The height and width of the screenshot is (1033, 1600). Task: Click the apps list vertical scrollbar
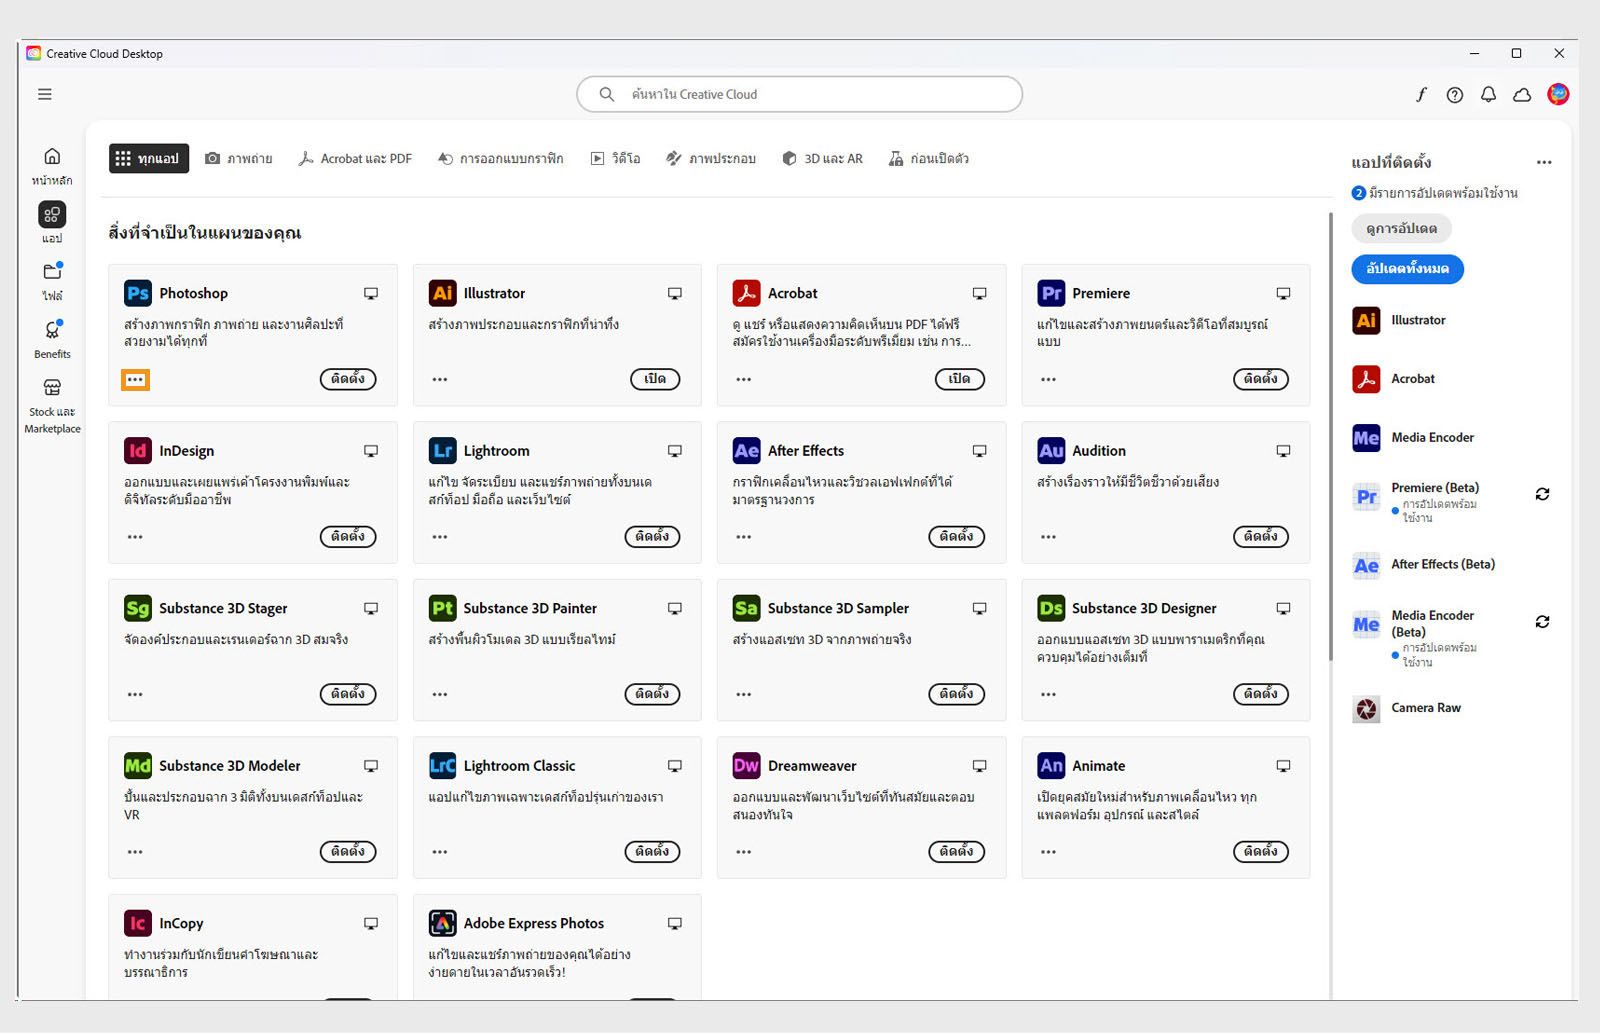(1330, 436)
